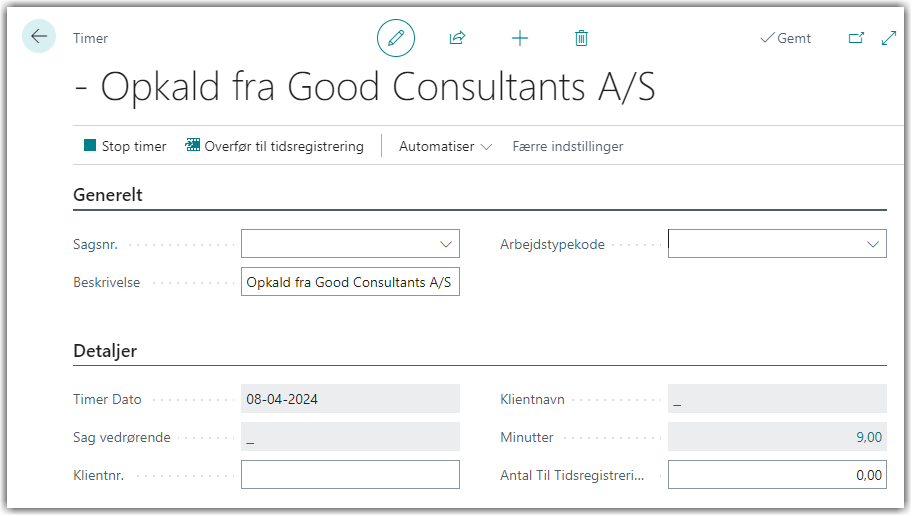Screen dimensions: 912x516
Task: Collapse the Generelt section header
Action: tap(108, 195)
